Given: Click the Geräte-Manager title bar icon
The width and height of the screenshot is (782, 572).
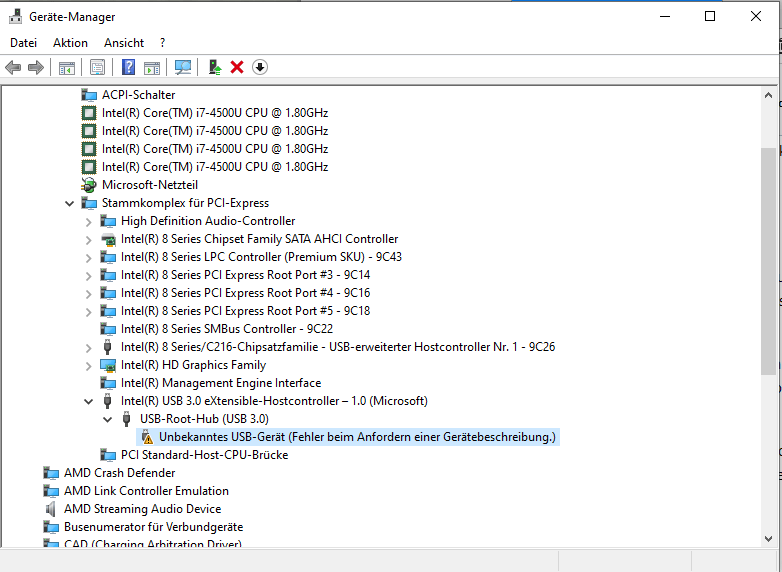Looking at the screenshot, I should (16, 16).
